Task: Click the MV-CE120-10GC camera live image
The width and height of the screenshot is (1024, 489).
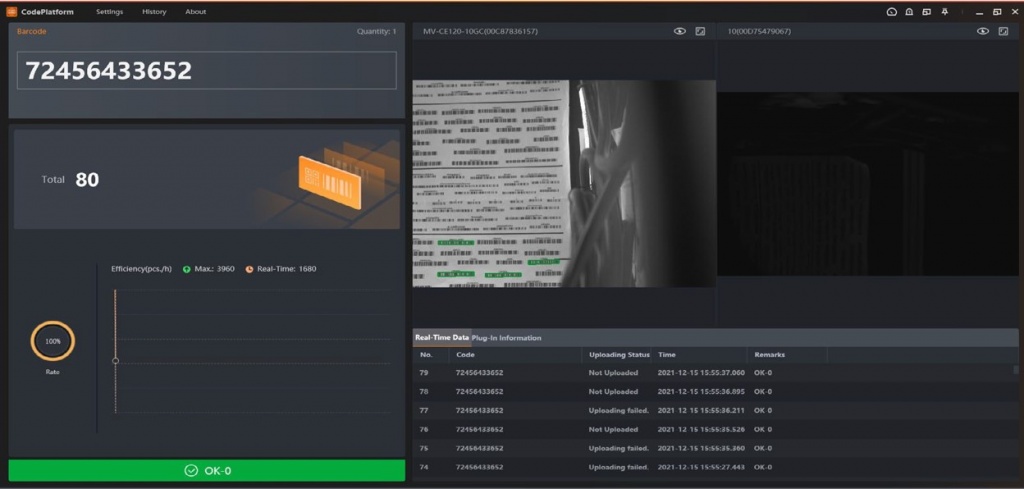Action: (x=564, y=183)
